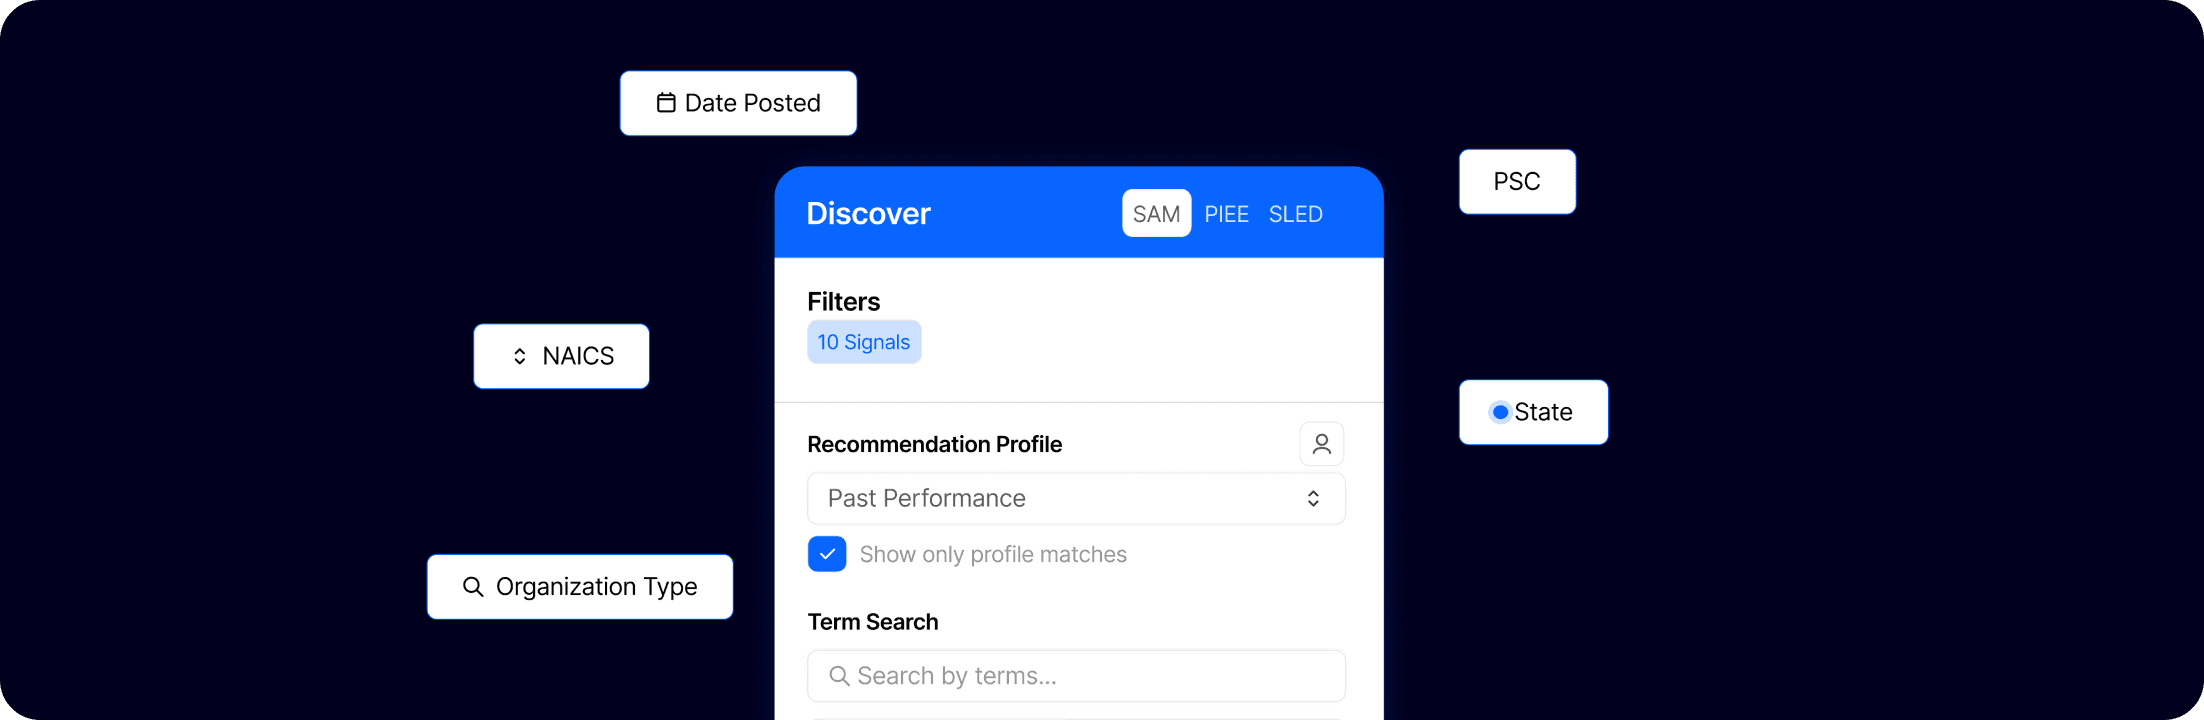Image resolution: width=2204 pixels, height=720 pixels.
Task: Click the Discover panel title
Action: (x=868, y=213)
